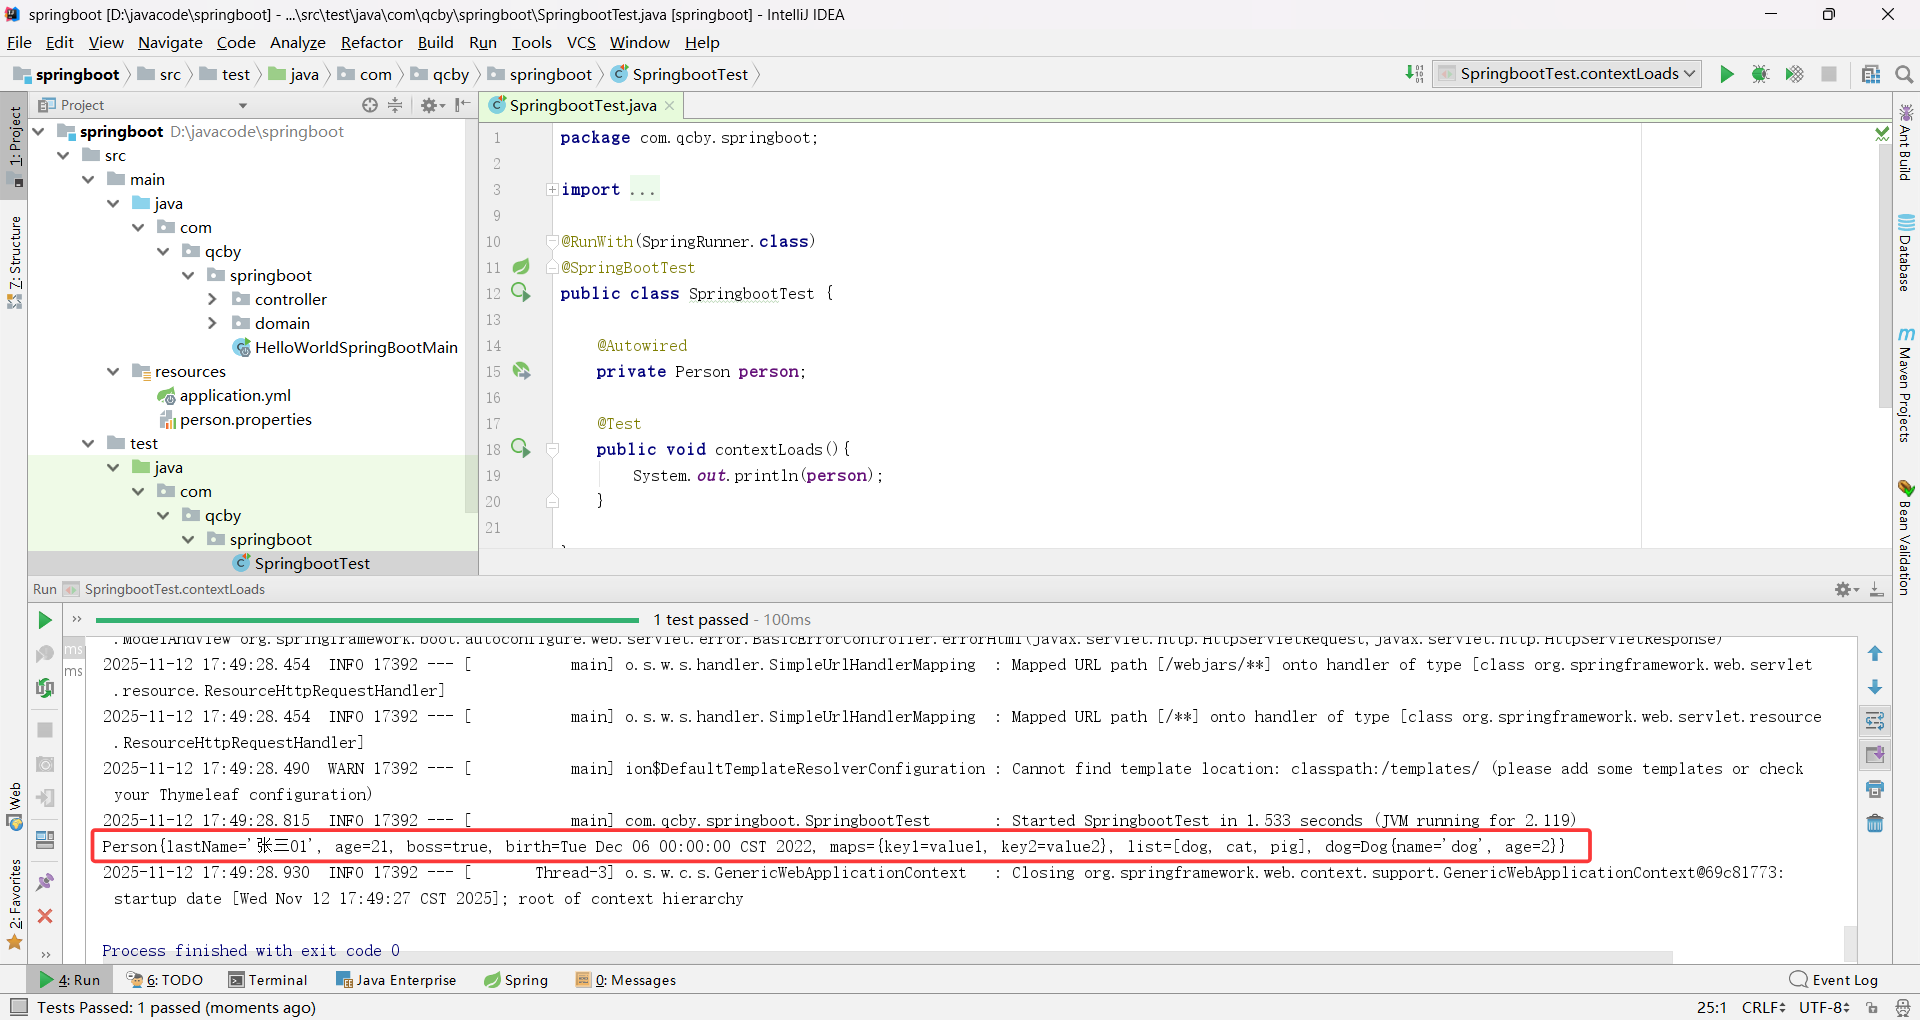This screenshot has height=1020, width=1920.
Task: Clear all console output with trash icon
Action: (1875, 823)
